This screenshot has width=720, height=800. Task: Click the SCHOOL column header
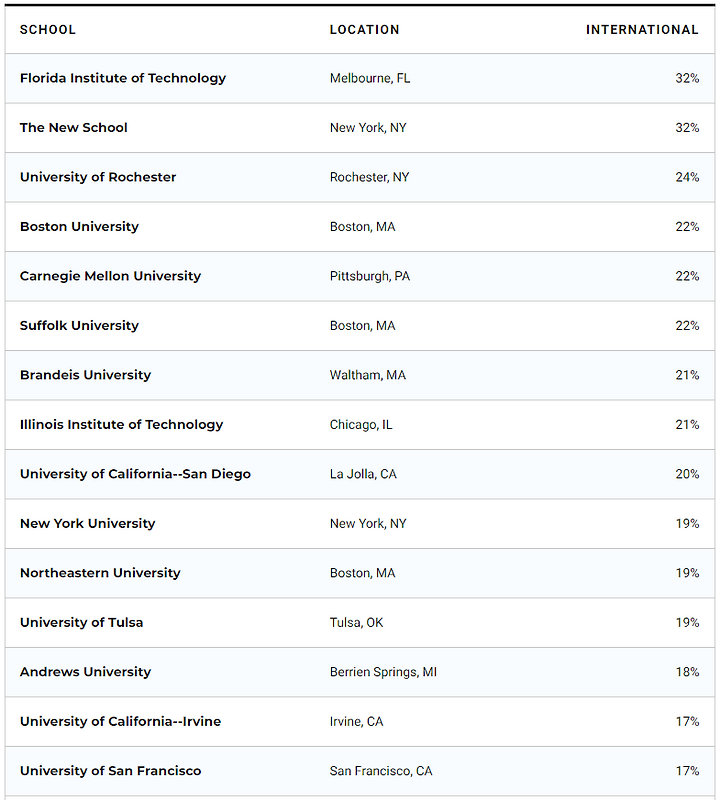[x=48, y=30]
